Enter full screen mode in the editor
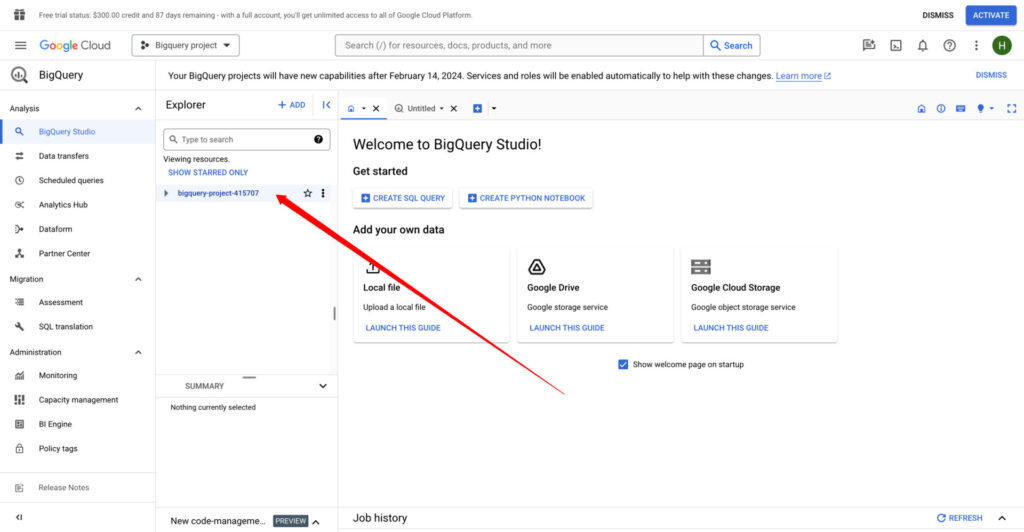 [x=1011, y=108]
